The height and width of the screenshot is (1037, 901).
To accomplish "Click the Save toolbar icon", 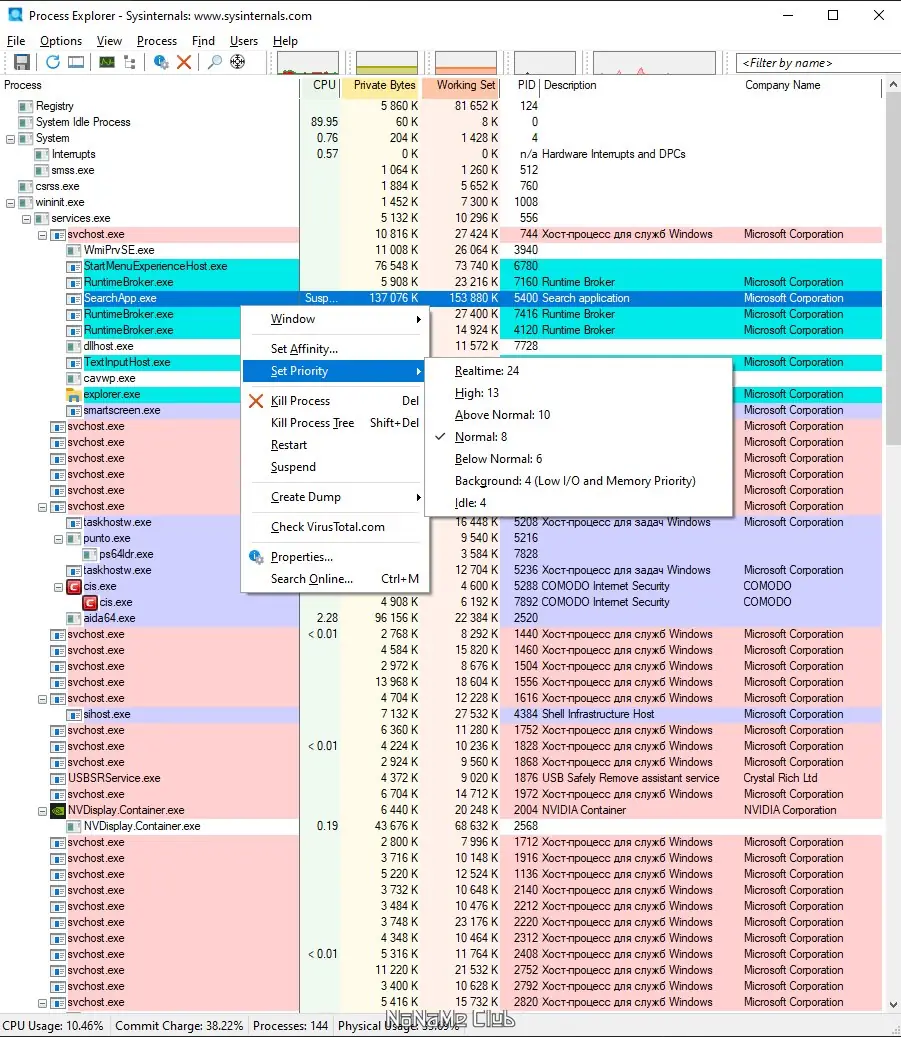I will (22, 62).
